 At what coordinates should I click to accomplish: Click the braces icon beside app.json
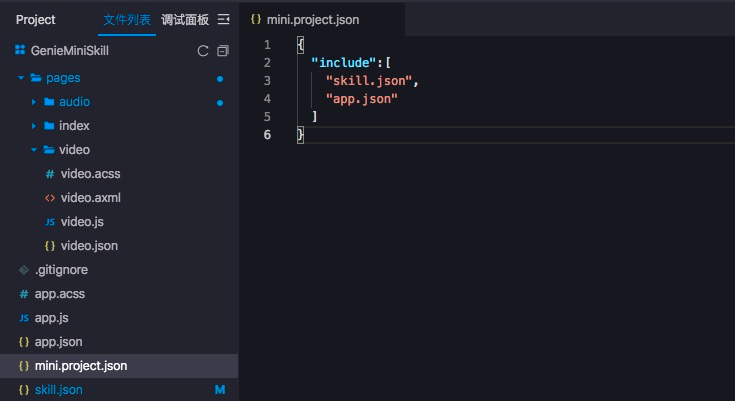24,342
